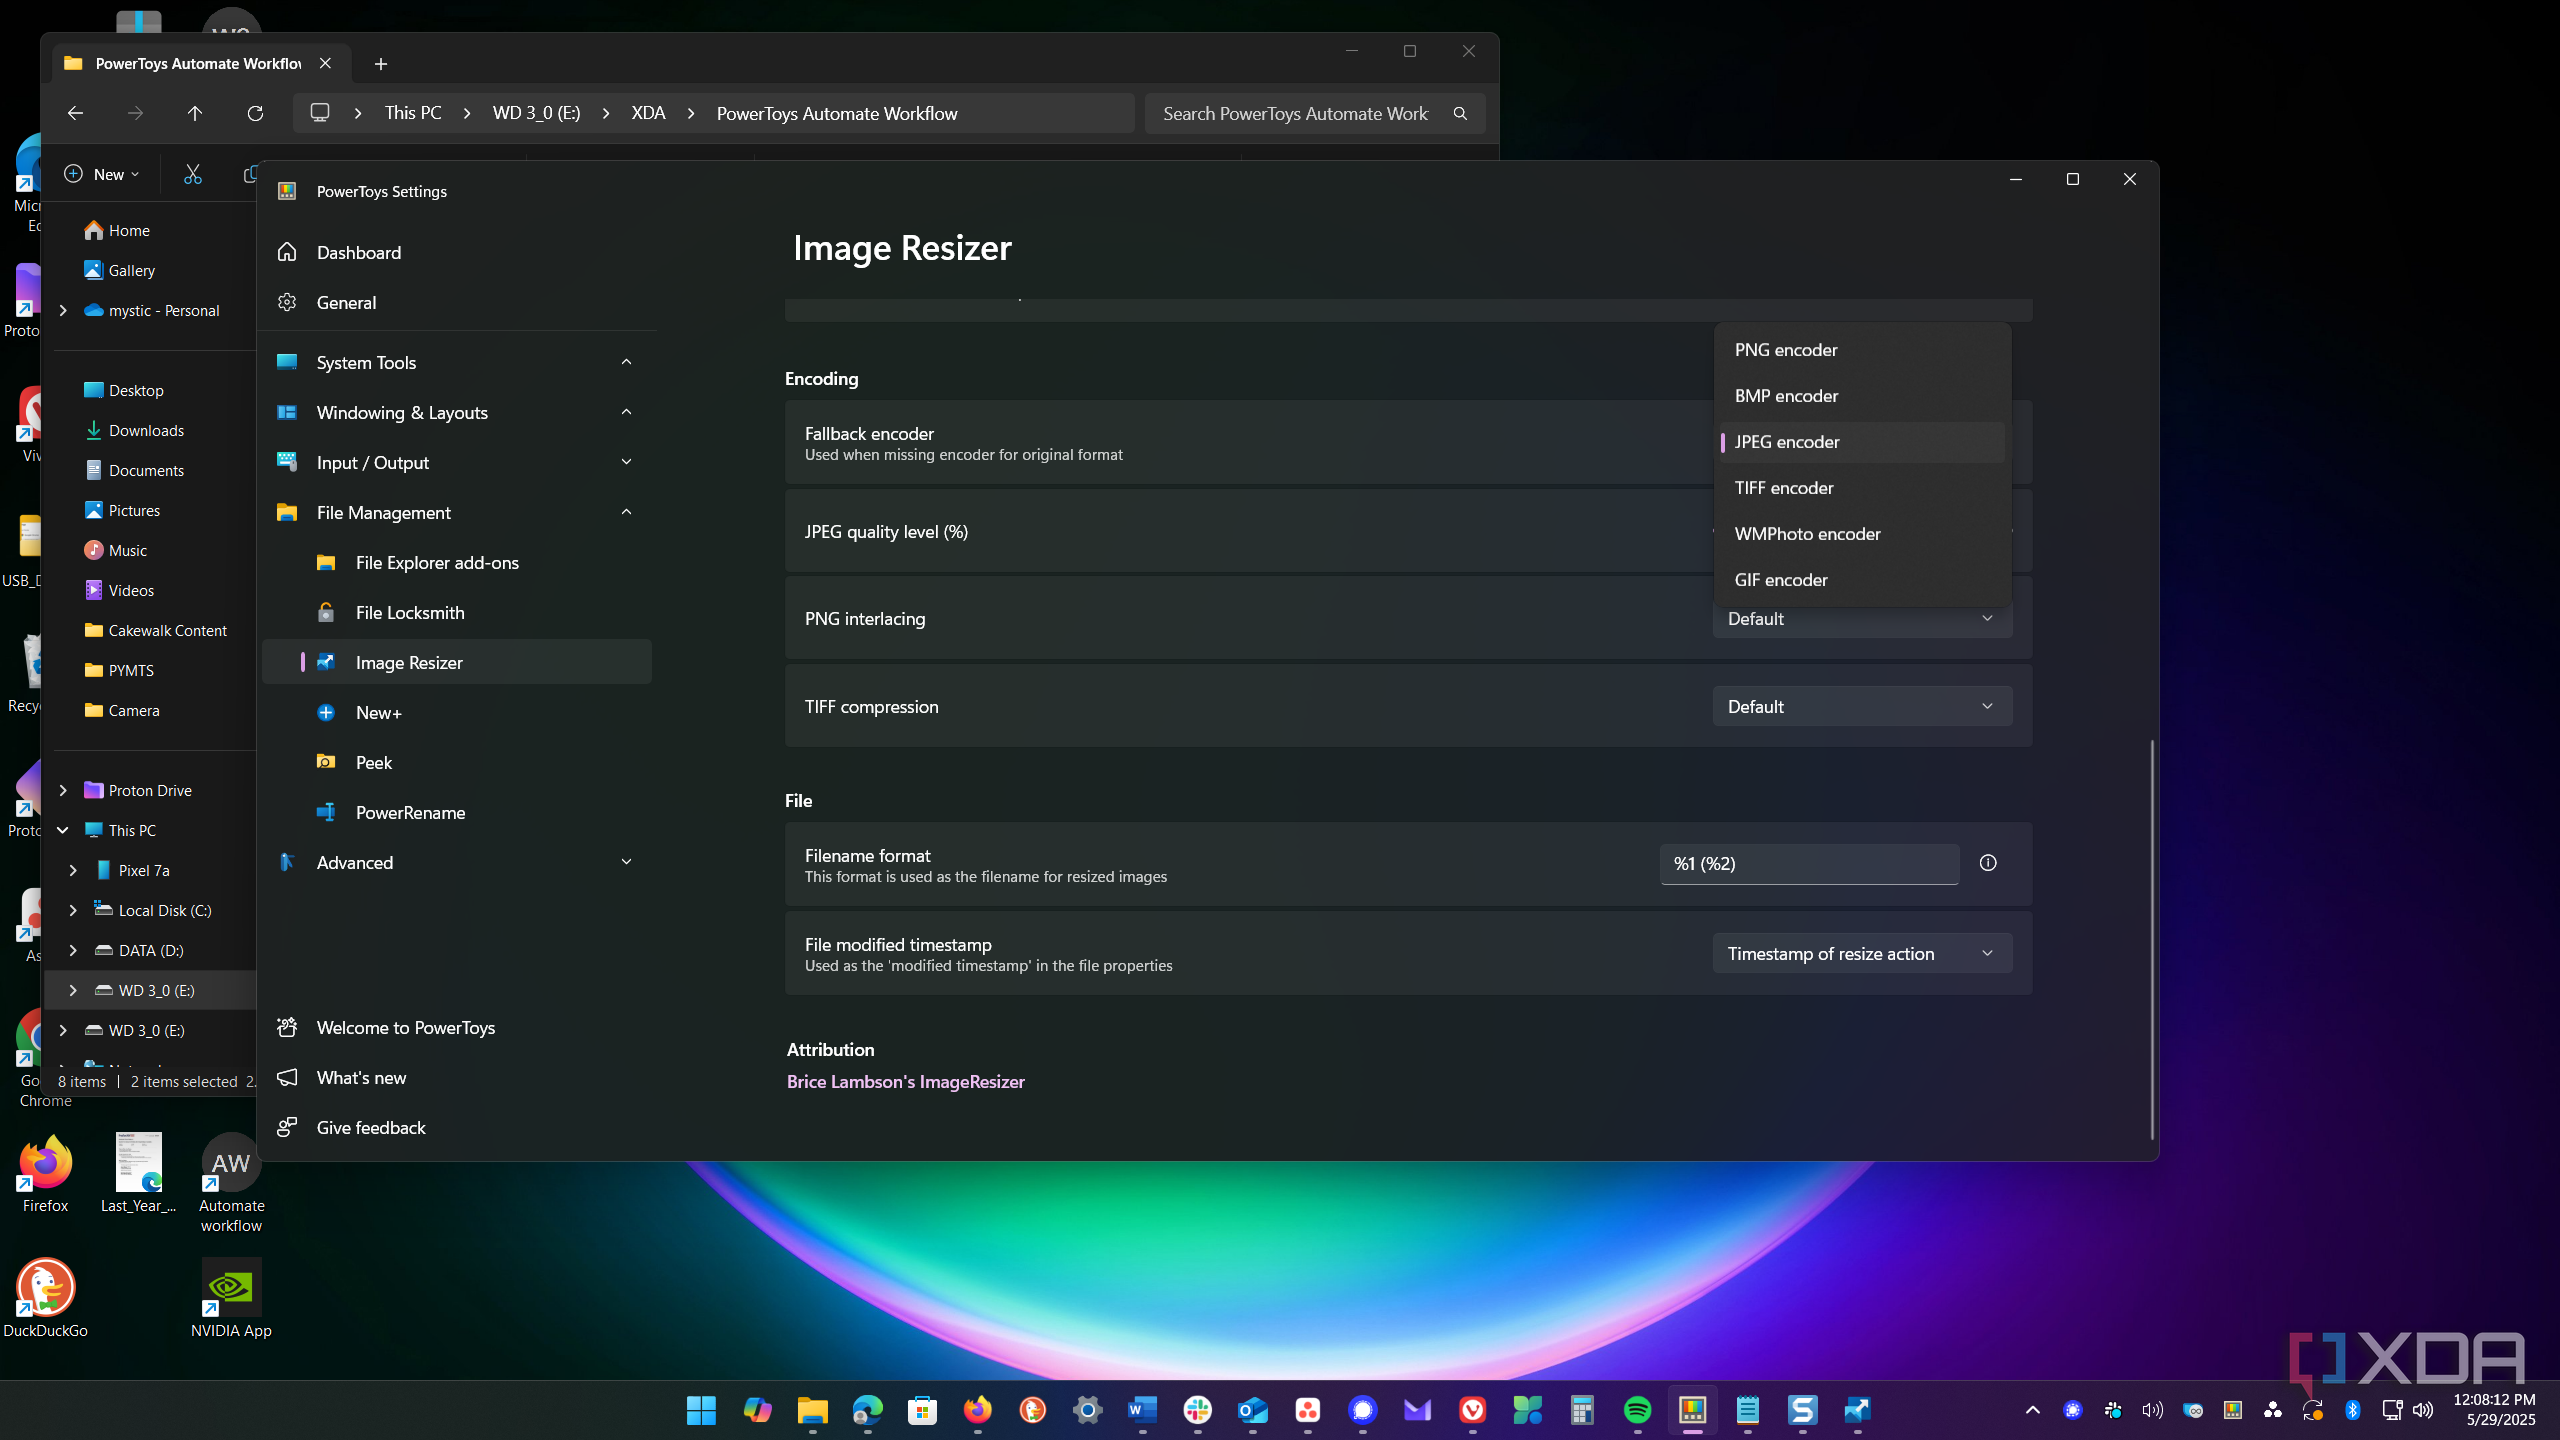This screenshot has width=2560, height=1440.
Task: Expand the Input / Output section
Action: click(x=626, y=462)
